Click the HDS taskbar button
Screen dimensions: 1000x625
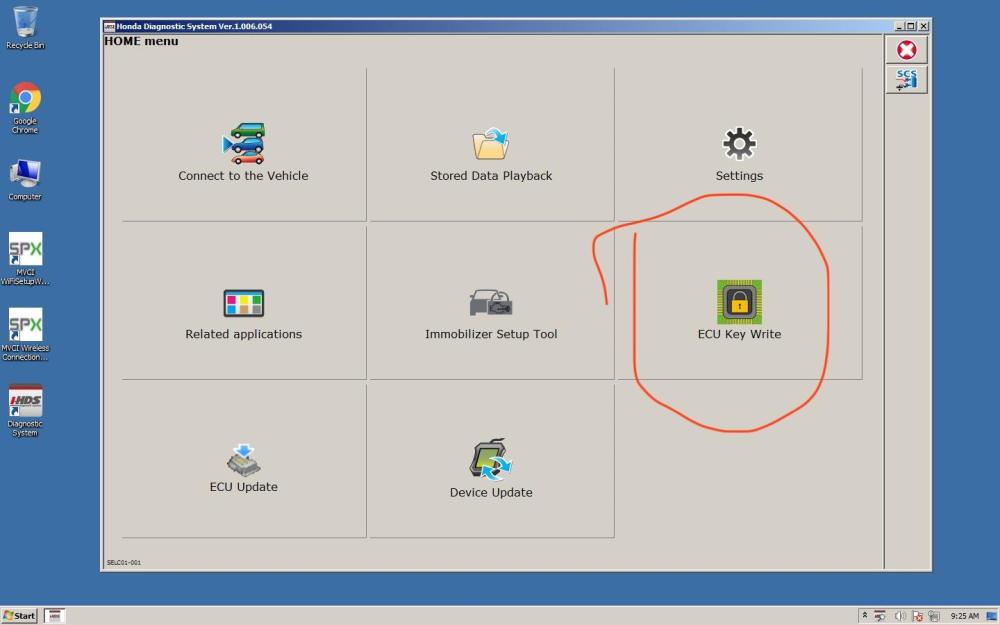point(55,615)
